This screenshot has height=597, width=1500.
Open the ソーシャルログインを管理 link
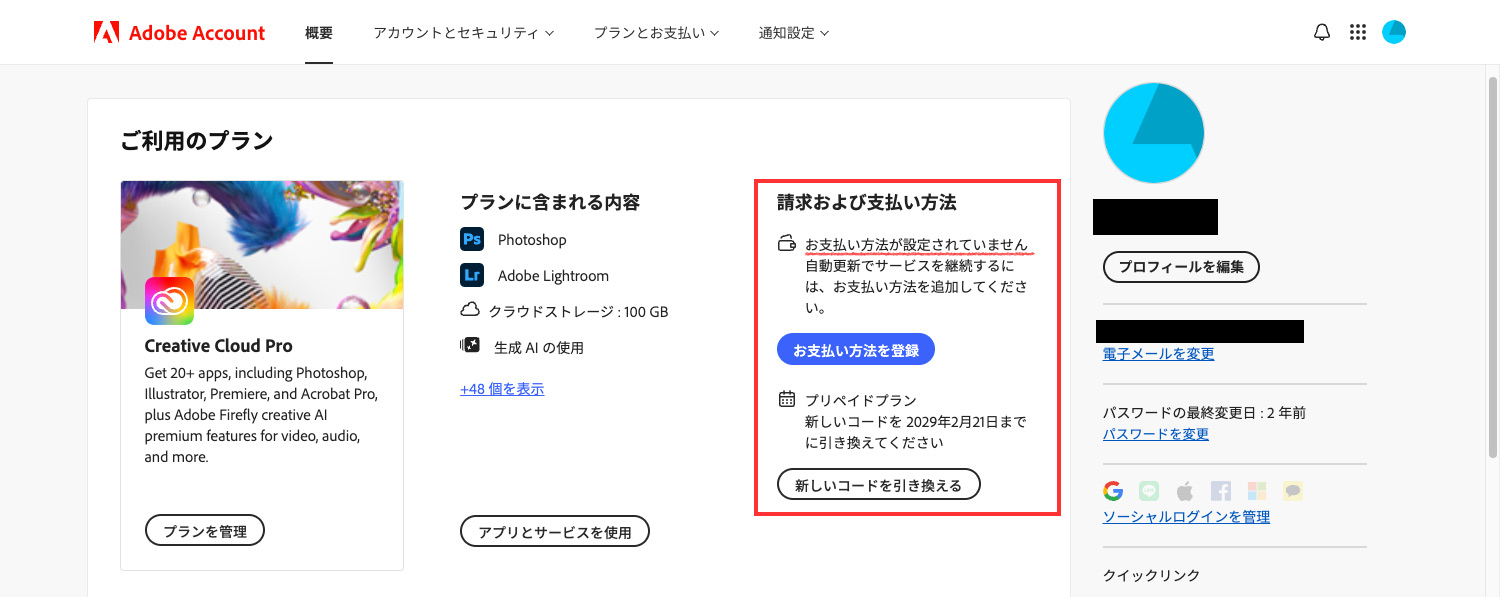tap(1186, 517)
